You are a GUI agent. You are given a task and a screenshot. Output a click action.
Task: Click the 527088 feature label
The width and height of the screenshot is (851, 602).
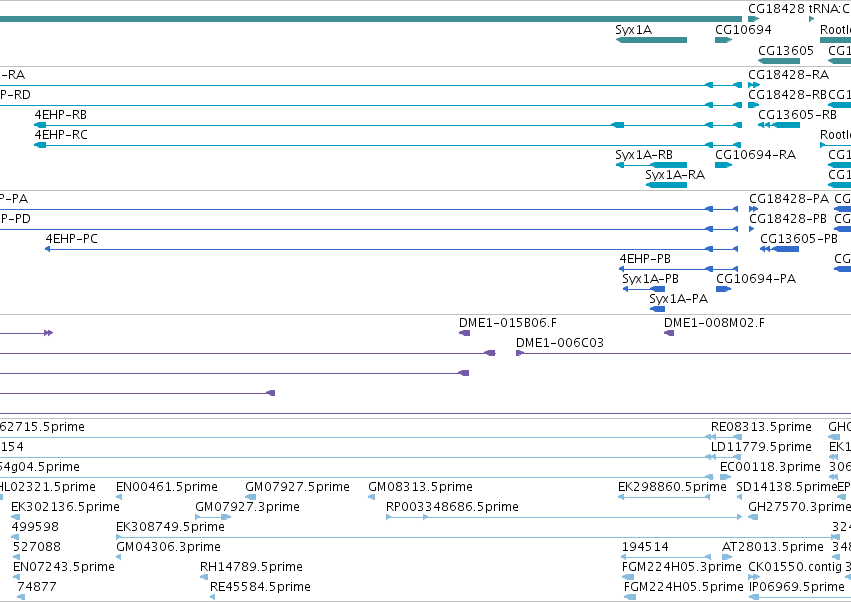[x=37, y=547]
